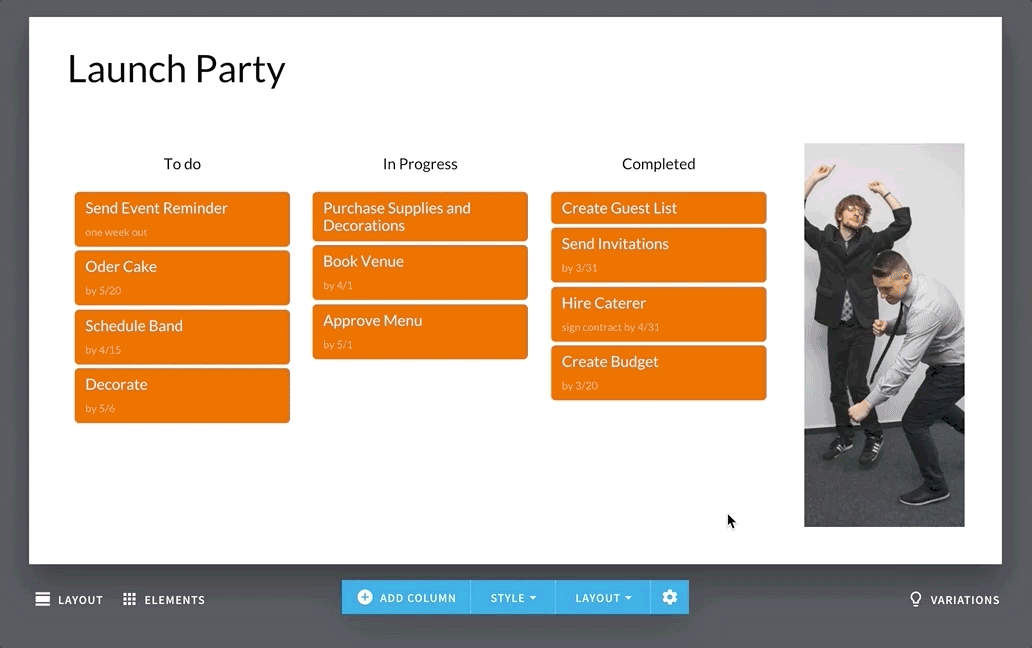Select the Launch Party slide title

176,69
